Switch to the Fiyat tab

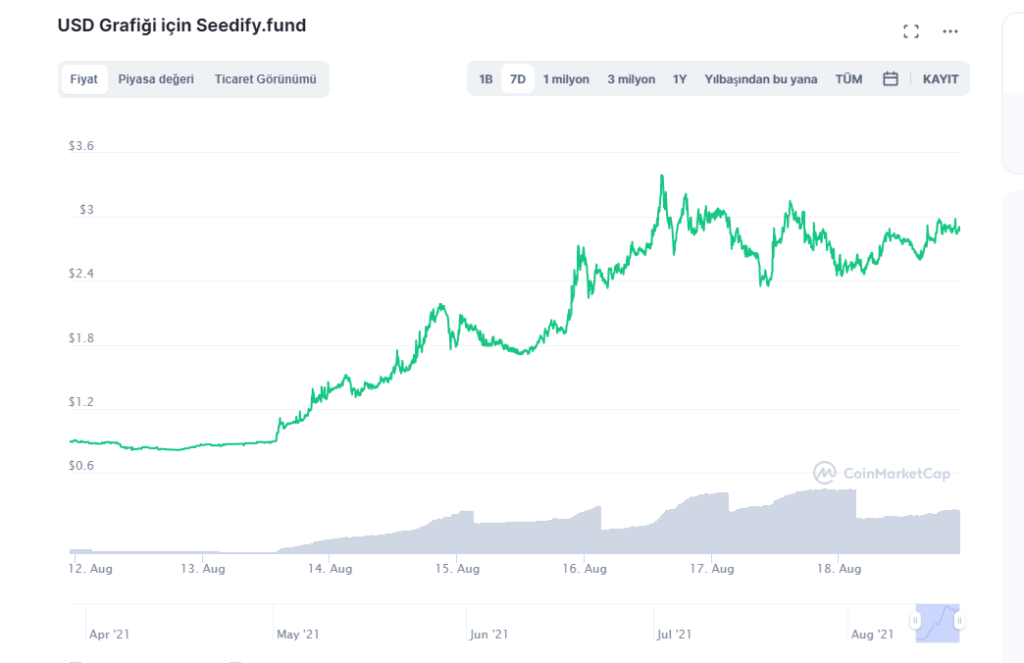[84, 79]
